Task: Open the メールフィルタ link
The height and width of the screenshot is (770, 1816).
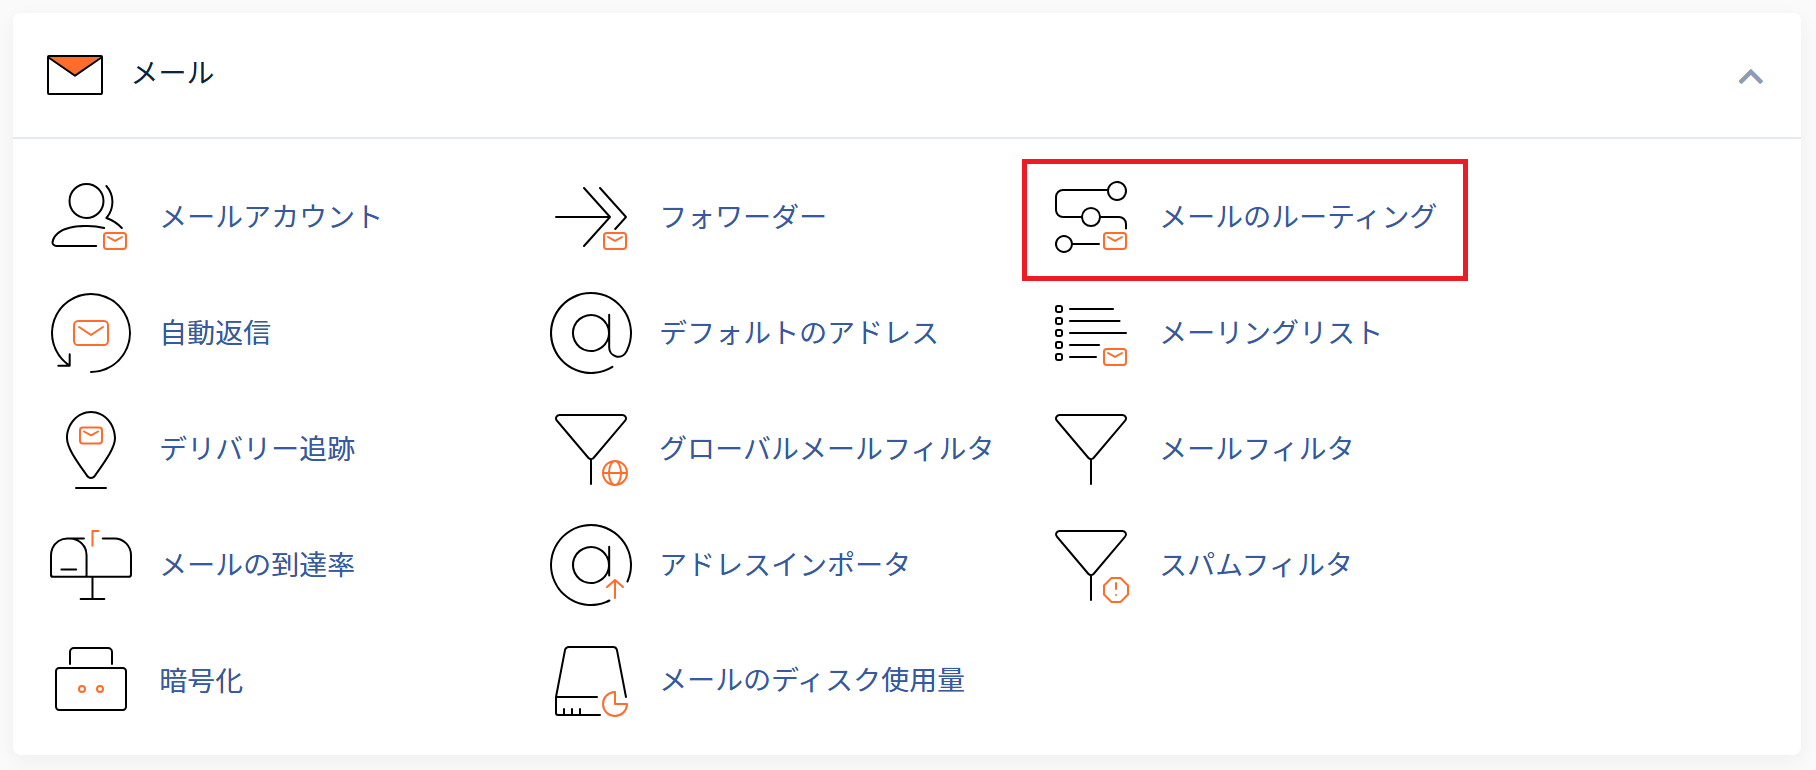Action: pyautogui.click(x=1256, y=449)
